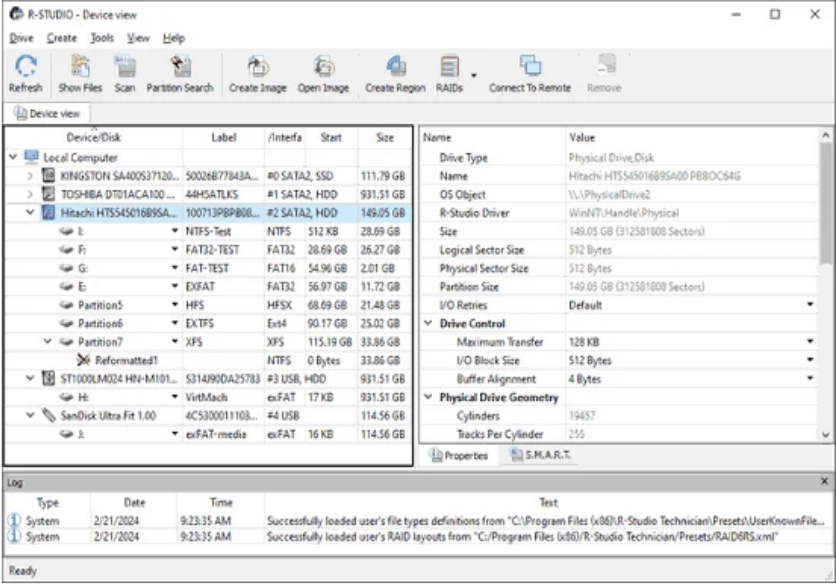Click the Local Computer icon

tap(31, 157)
